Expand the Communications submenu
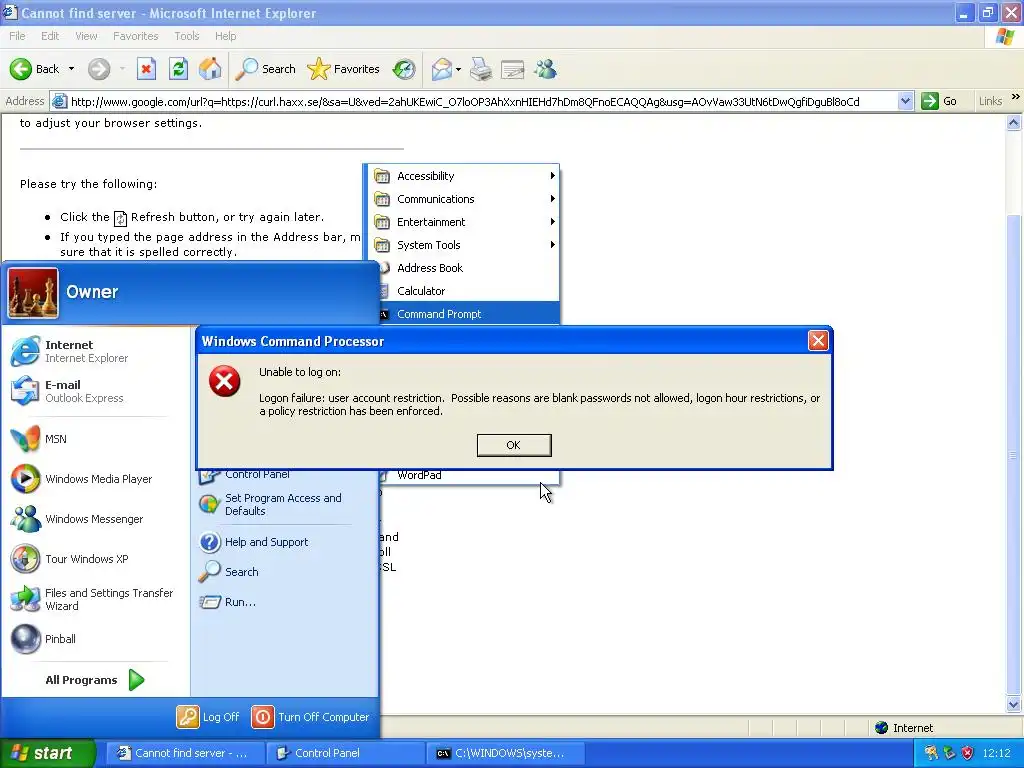This screenshot has height=768, width=1024. click(x=463, y=199)
